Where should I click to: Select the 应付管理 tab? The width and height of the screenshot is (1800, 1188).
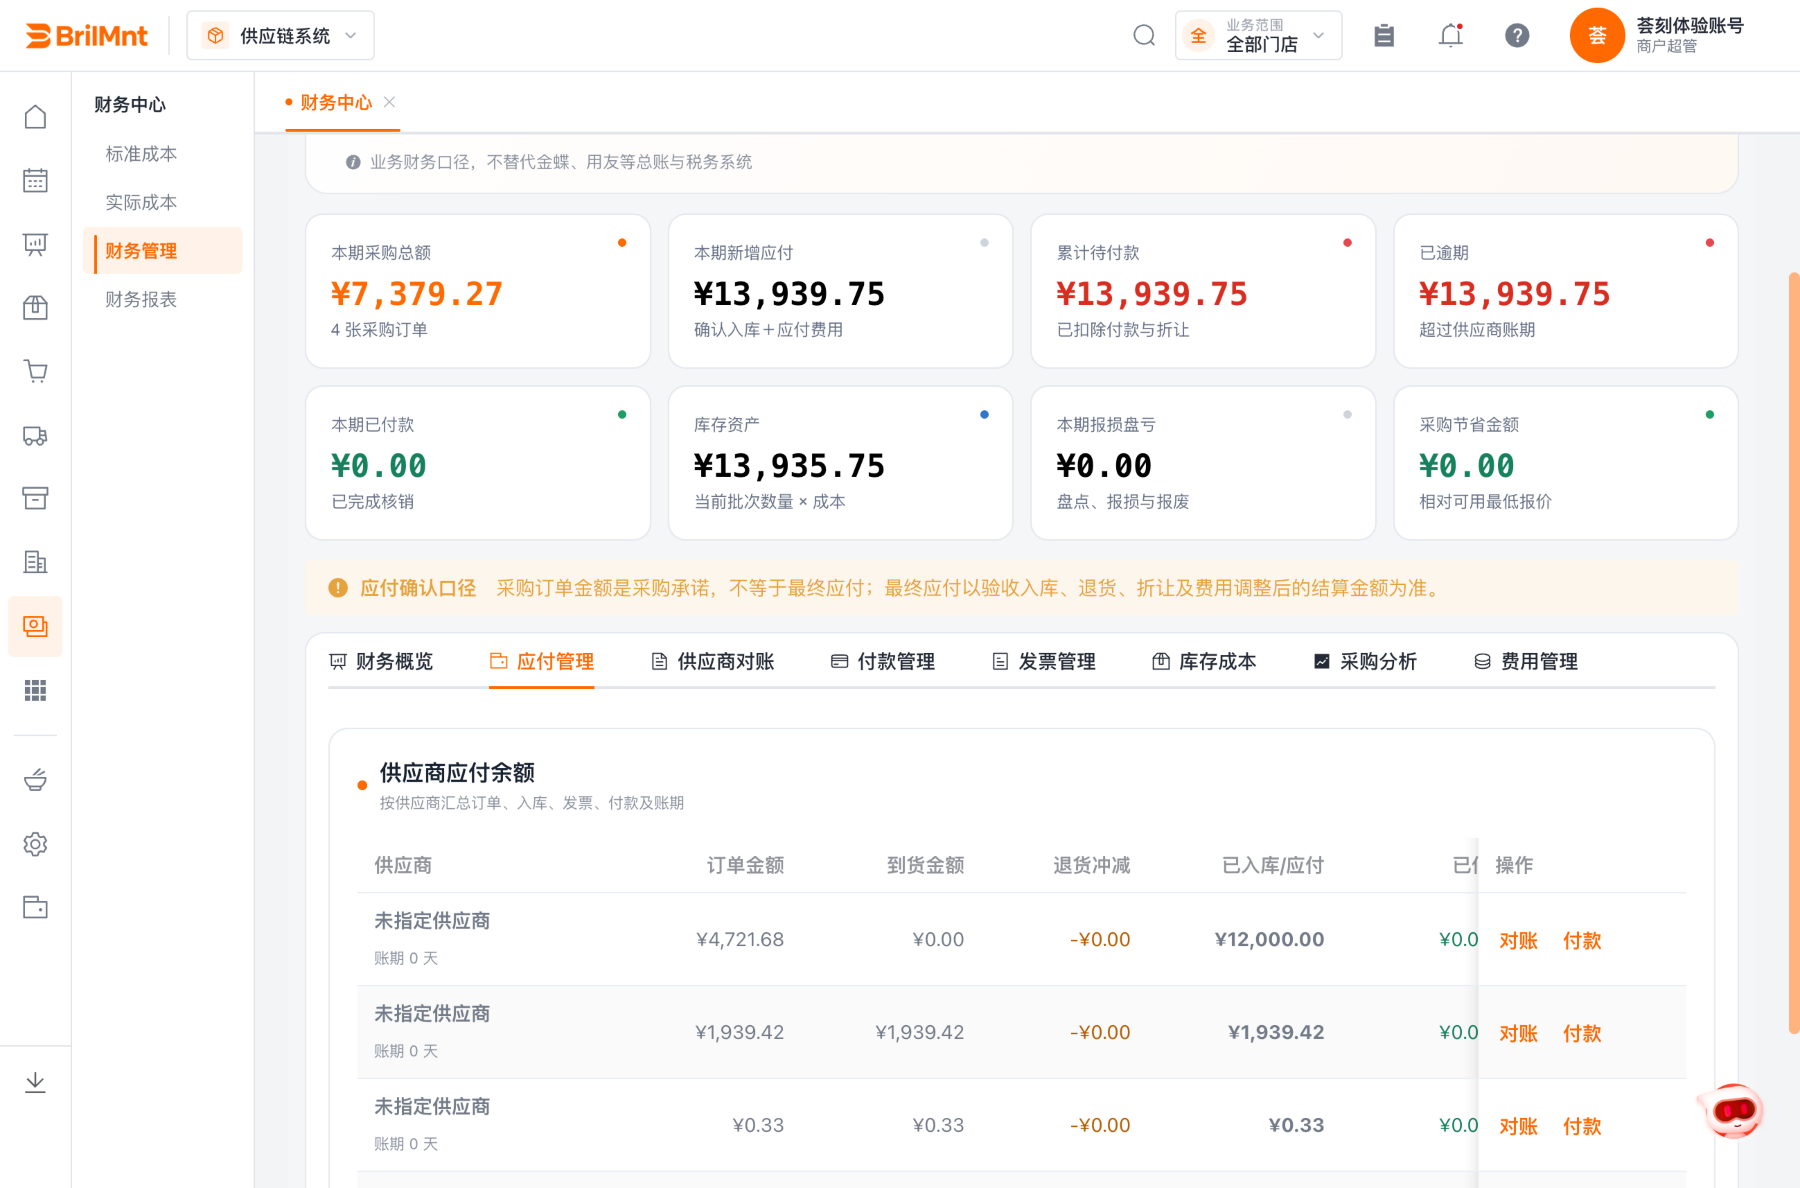pyautogui.click(x=541, y=661)
